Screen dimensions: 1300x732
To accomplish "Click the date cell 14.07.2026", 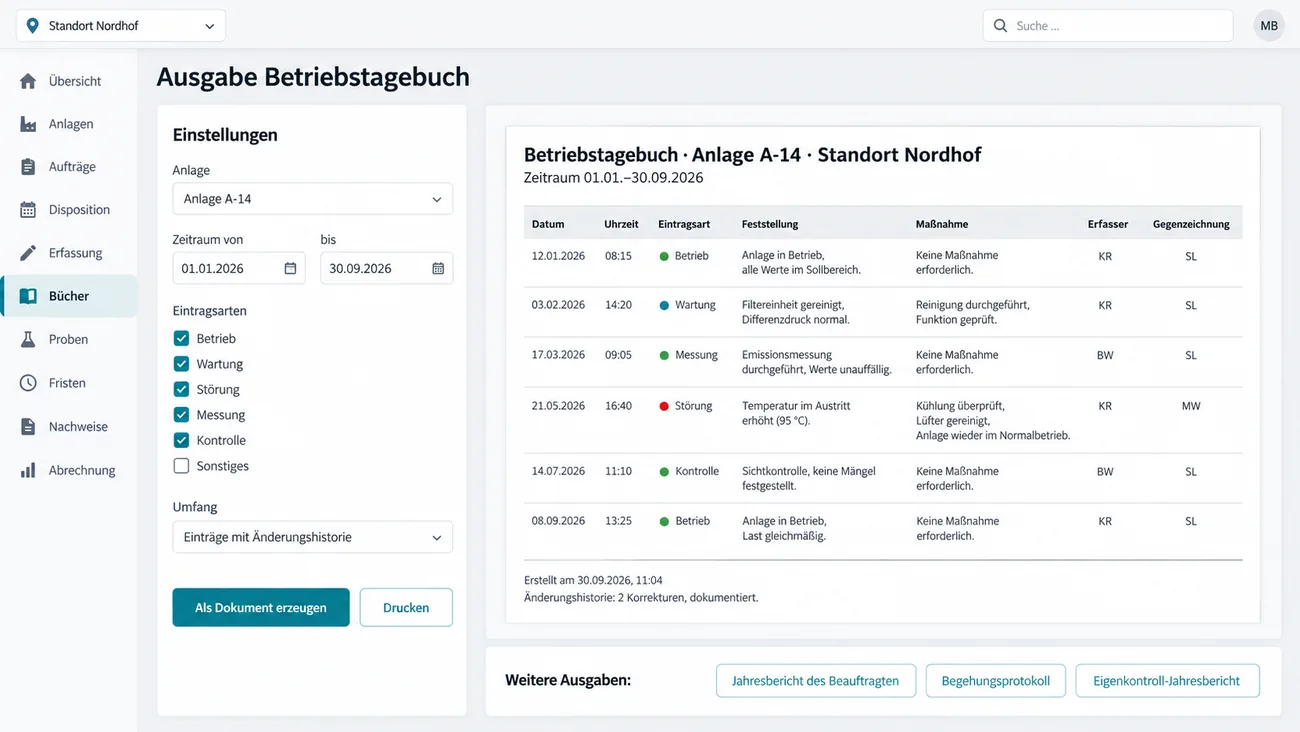I will click(x=558, y=471).
